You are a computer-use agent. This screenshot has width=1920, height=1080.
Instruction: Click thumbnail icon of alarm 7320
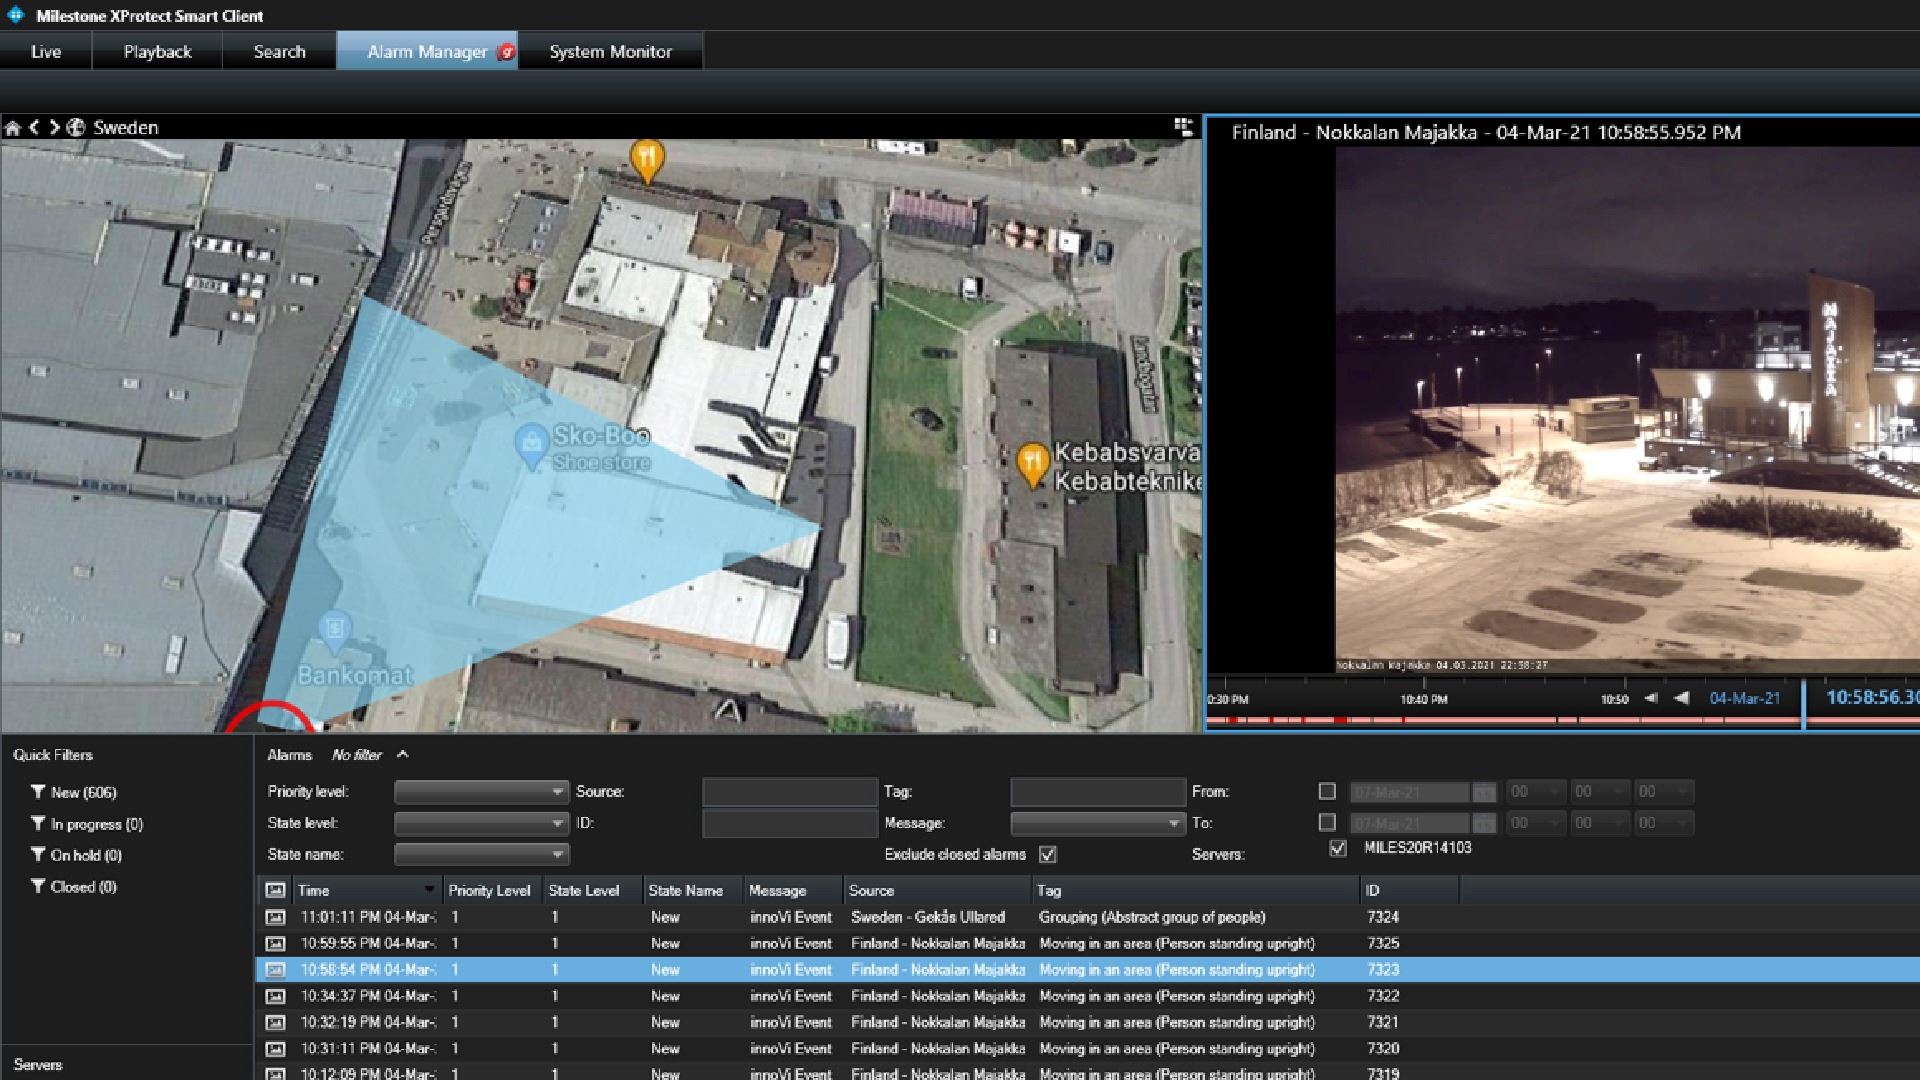pos(275,1048)
